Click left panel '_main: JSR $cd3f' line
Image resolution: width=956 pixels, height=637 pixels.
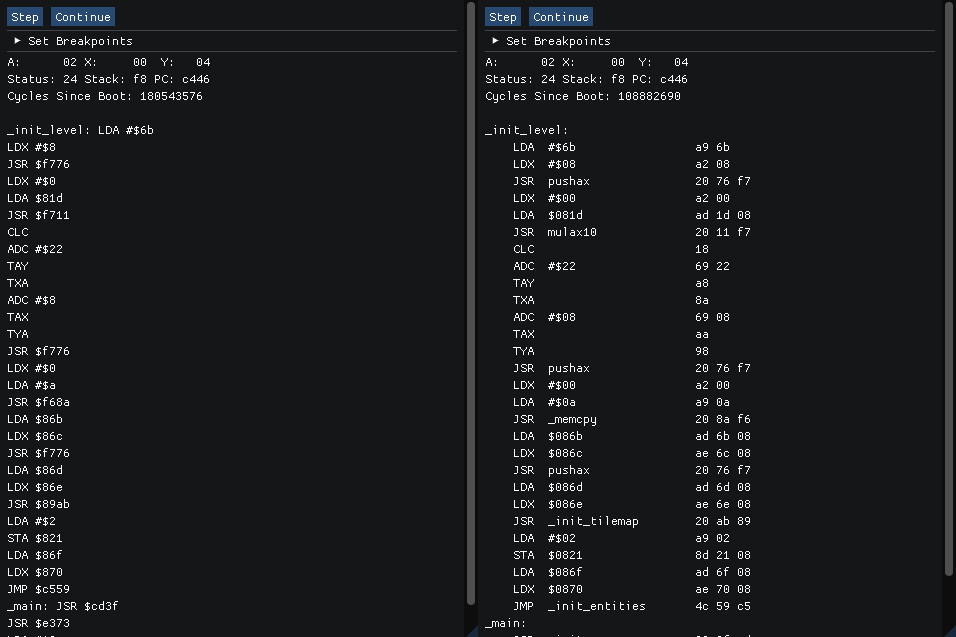pyautogui.click(x=63, y=607)
